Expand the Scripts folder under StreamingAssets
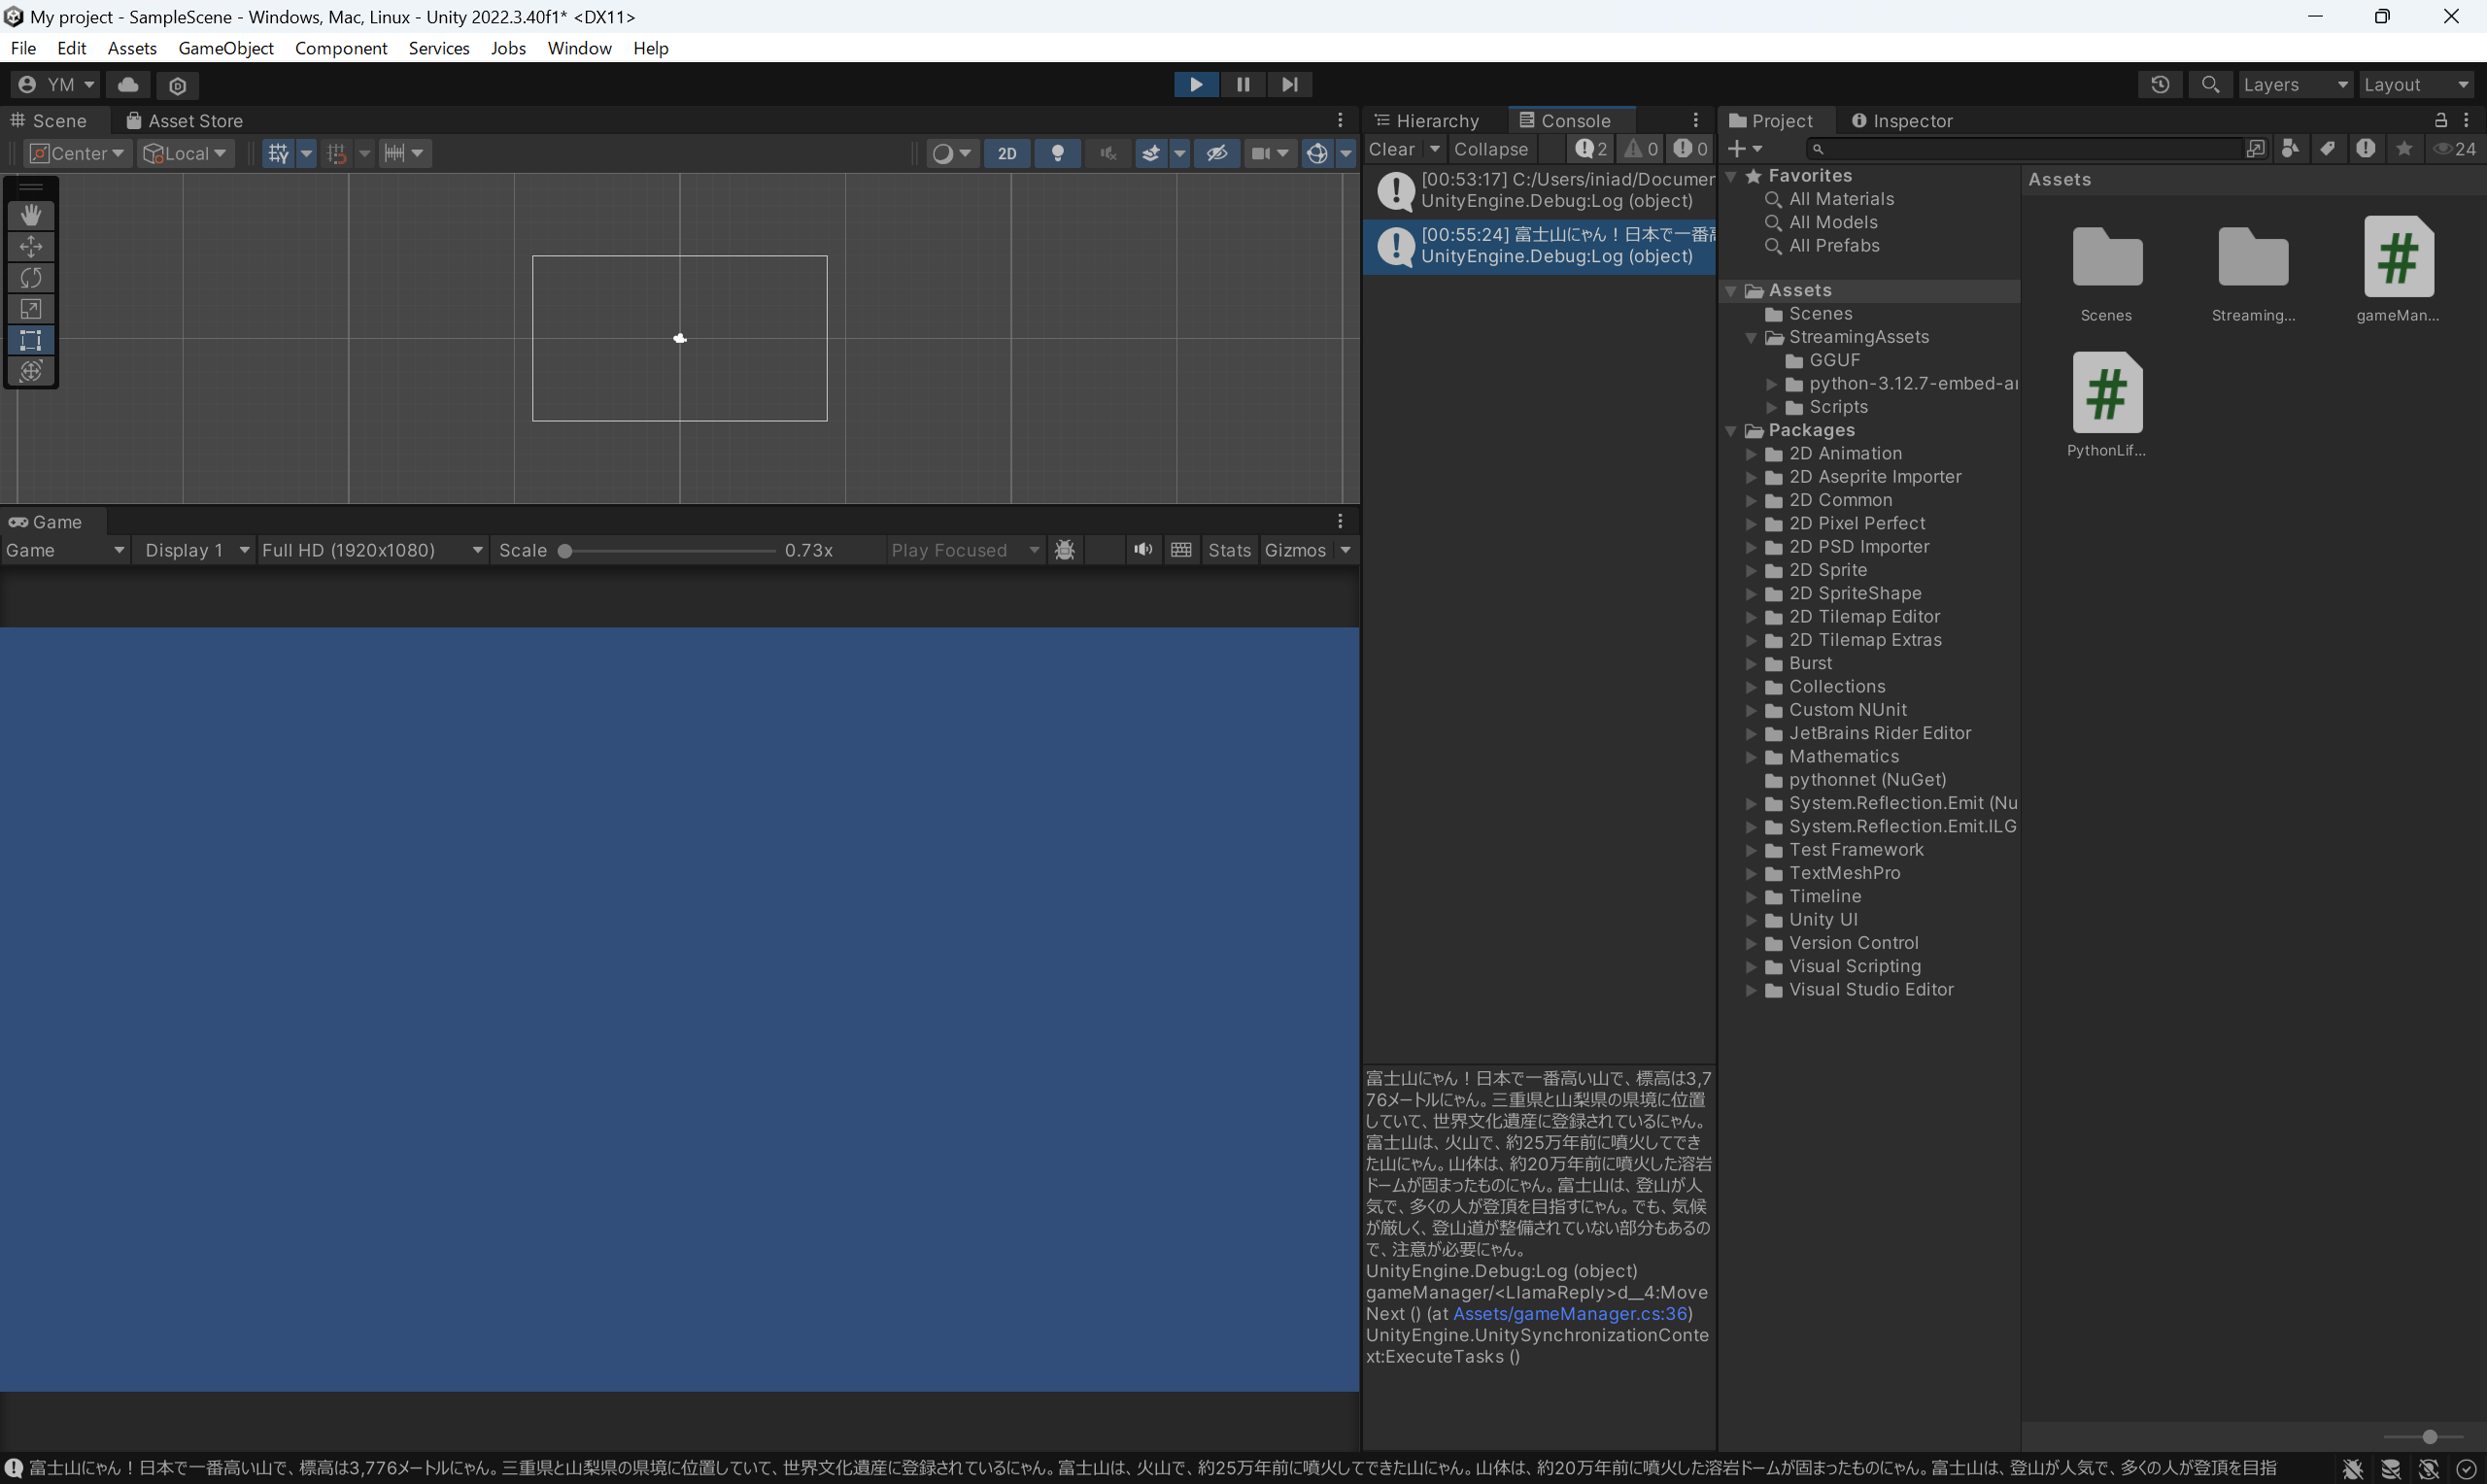 pyautogui.click(x=1773, y=407)
